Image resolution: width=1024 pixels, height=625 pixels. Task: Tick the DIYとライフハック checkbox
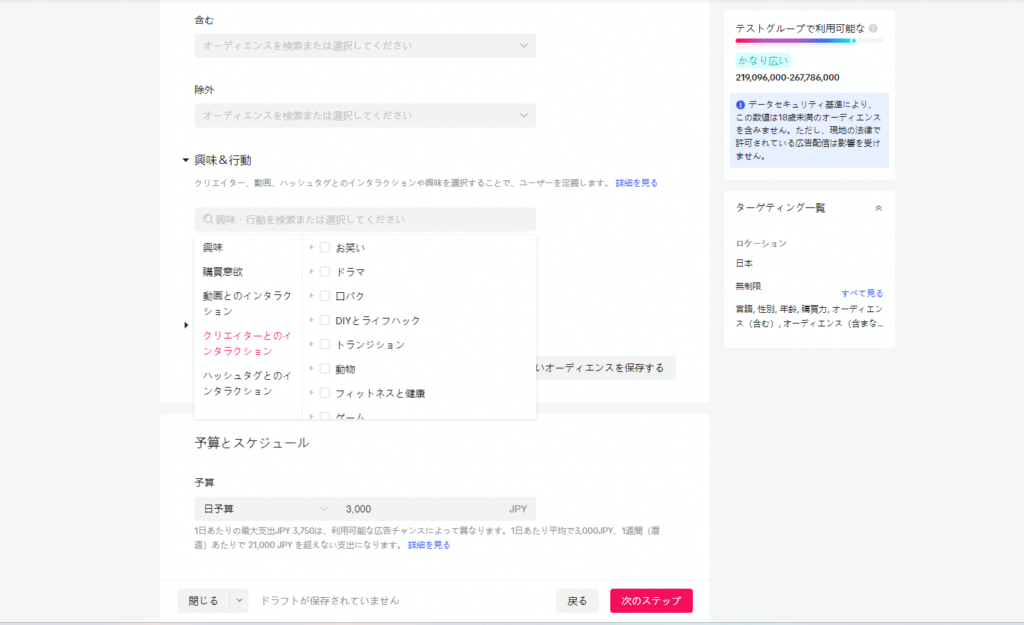pos(325,320)
